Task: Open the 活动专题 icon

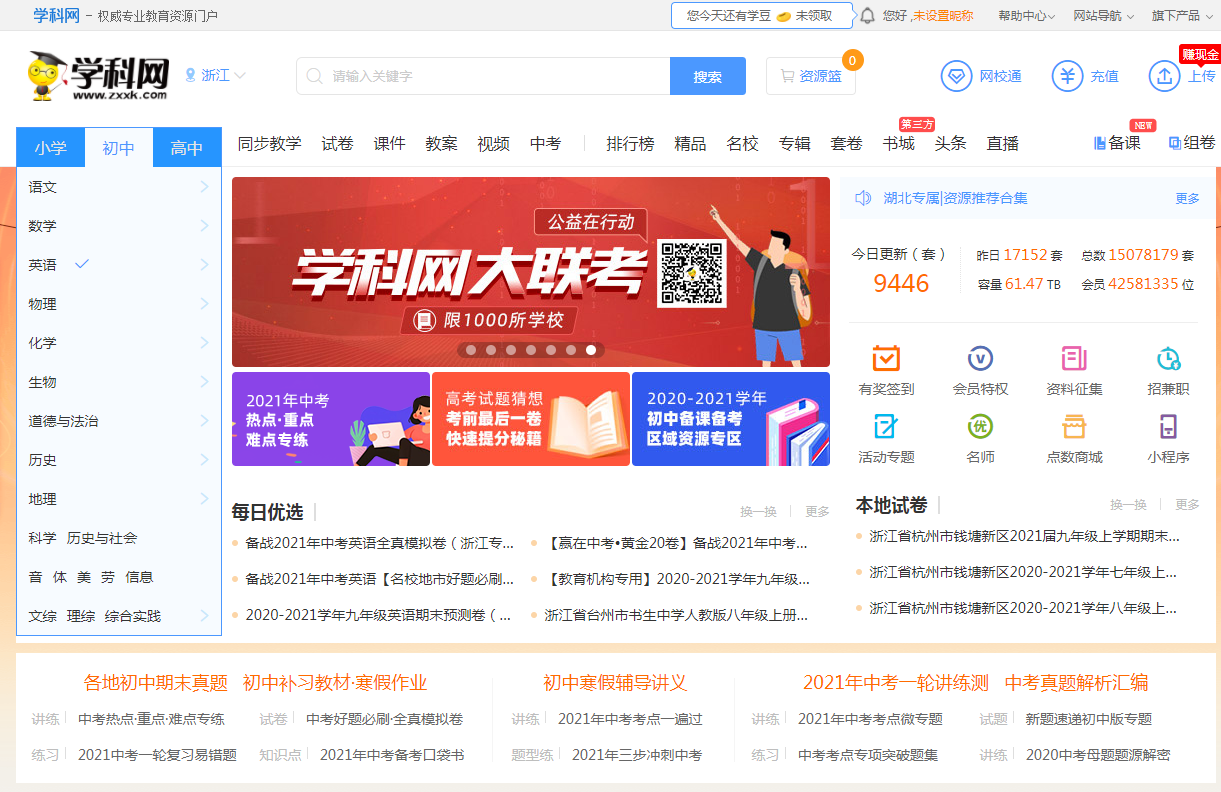Action: [x=886, y=426]
